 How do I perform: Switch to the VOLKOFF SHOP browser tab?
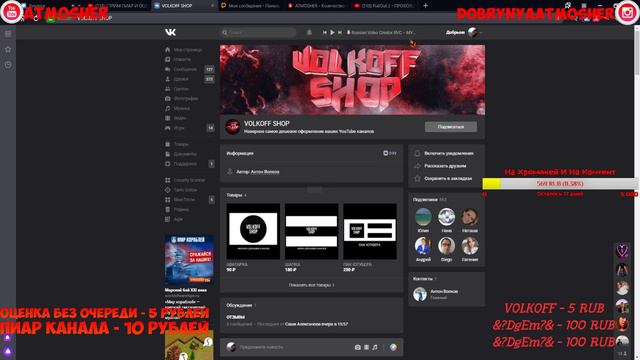tap(184, 6)
